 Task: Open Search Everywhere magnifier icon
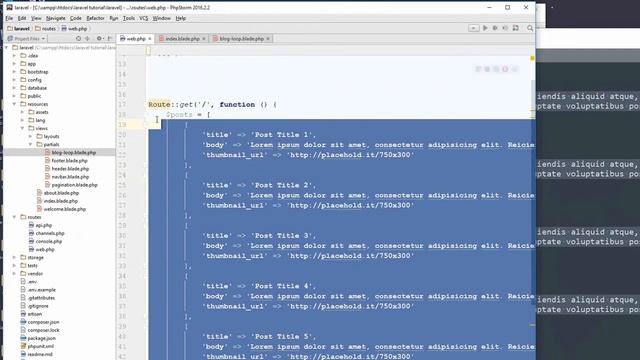[530, 28]
